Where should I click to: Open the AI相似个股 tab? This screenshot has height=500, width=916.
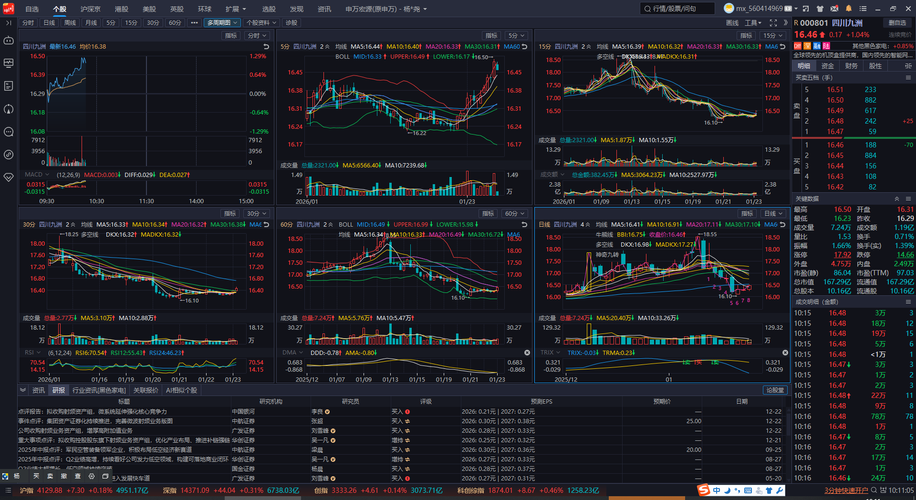(181, 390)
